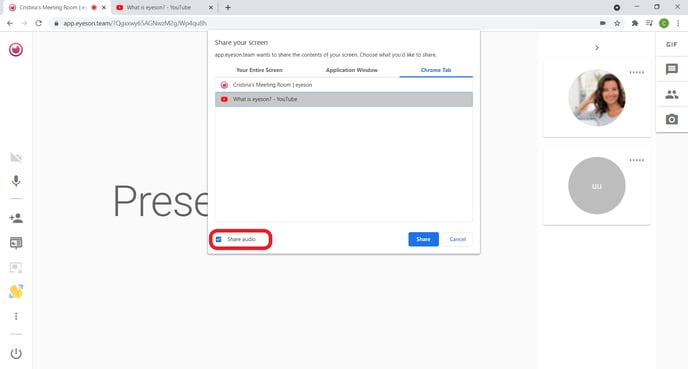Image resolution: width=688 pixels, height=369 pixels.
Task: Go forward in browser history
Action: coord(24,23)
